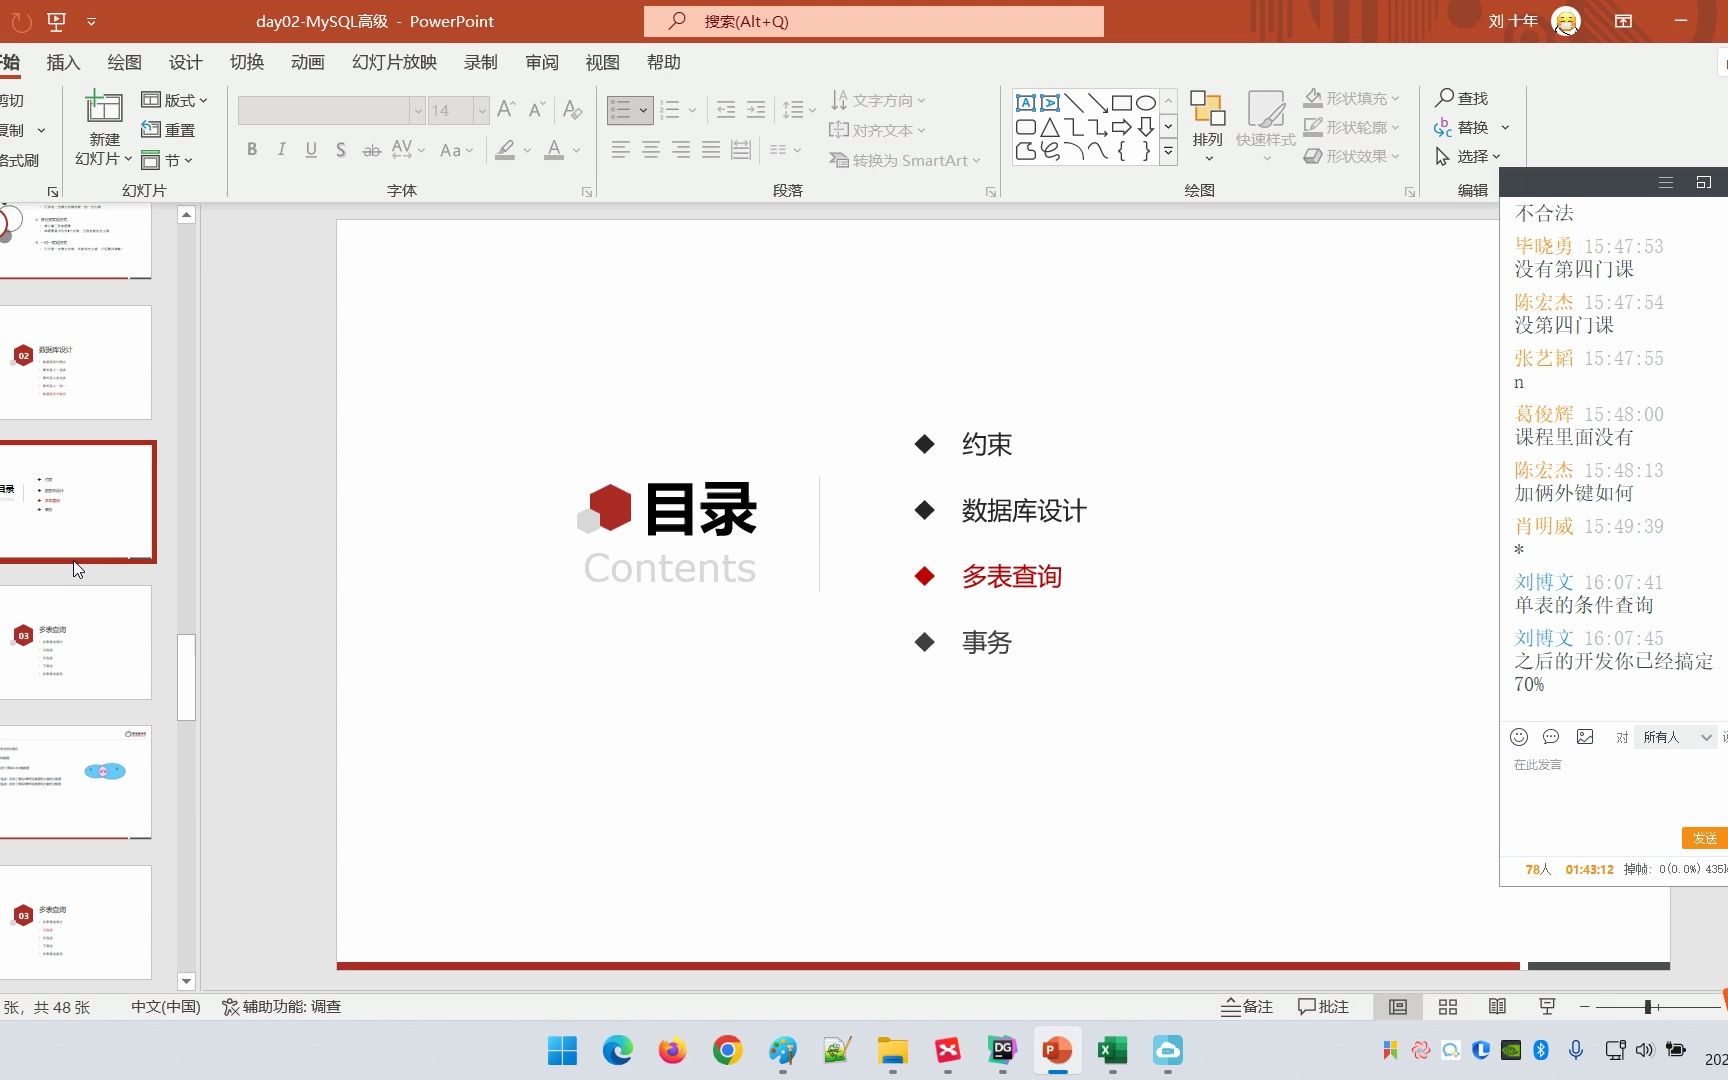Viewport: 1728px width, 1080px height.
Task: Reset the slide layout
Action: coord(168,130)
